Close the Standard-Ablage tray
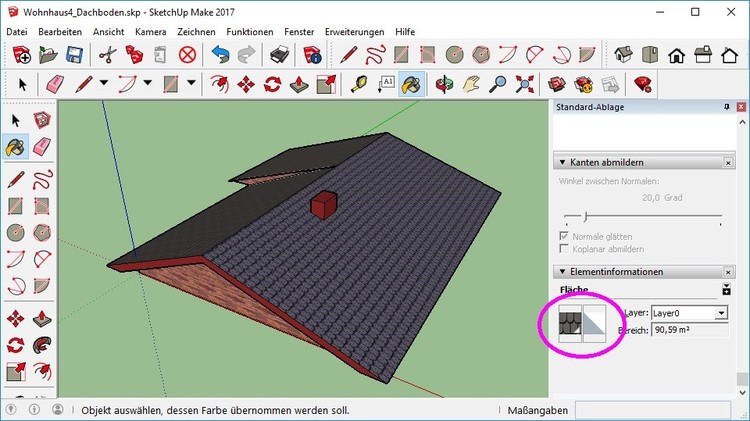 tap(741, 107)
